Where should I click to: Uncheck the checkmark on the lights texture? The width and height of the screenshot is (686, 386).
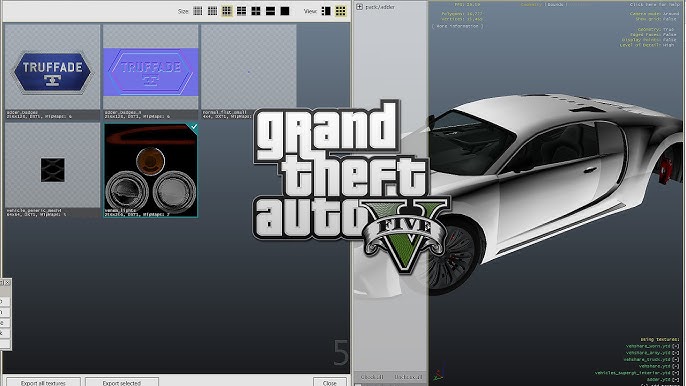[x=193, y=127]
